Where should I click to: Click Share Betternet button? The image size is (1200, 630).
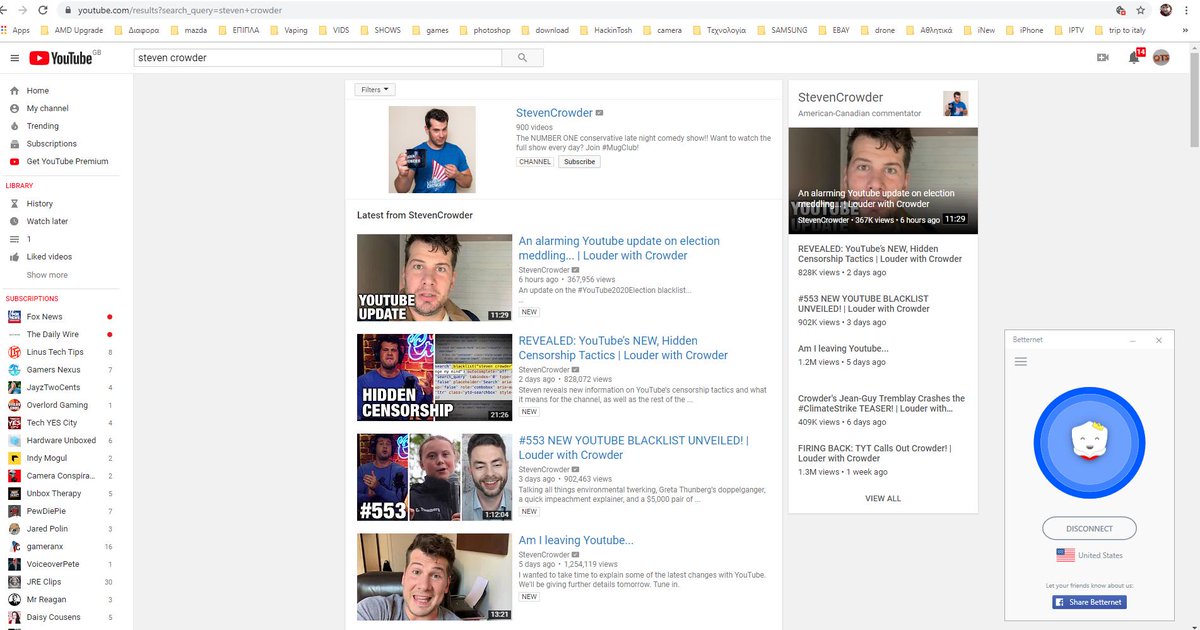(x=1089, y=602)
